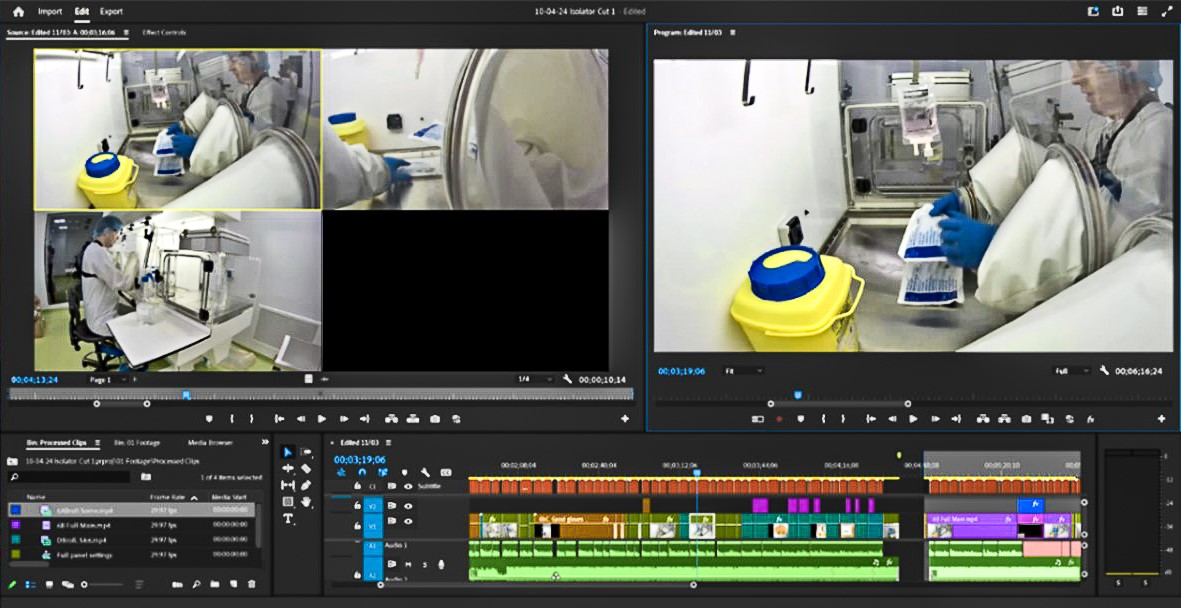Viewport: 1181px width, 608px height.
Task: Select the Type tool
Action: tap(288, 518)
